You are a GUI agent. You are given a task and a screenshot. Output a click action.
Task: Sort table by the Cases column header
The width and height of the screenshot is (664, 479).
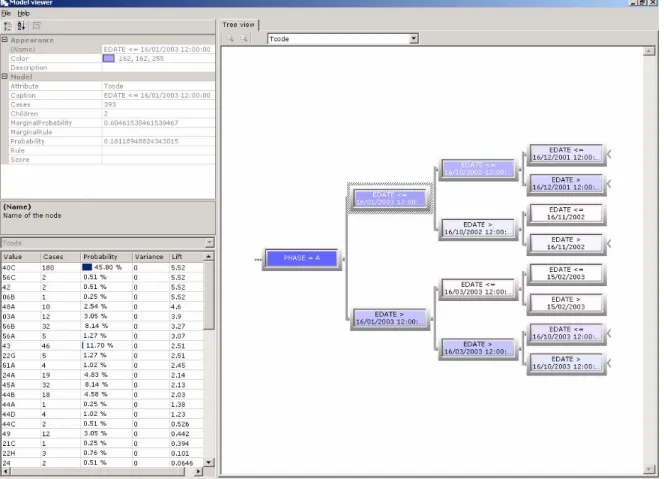coord(60,257)
